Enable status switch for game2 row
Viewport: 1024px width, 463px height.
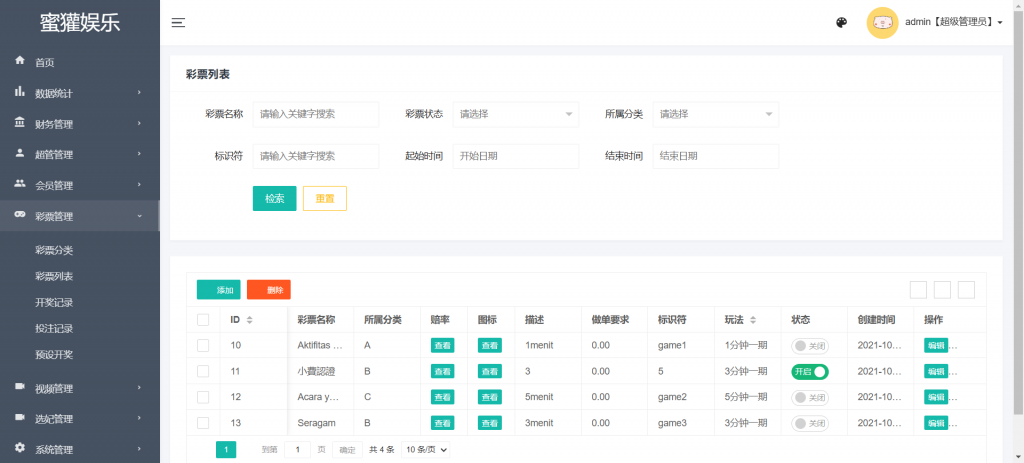(x=810, y=397)
